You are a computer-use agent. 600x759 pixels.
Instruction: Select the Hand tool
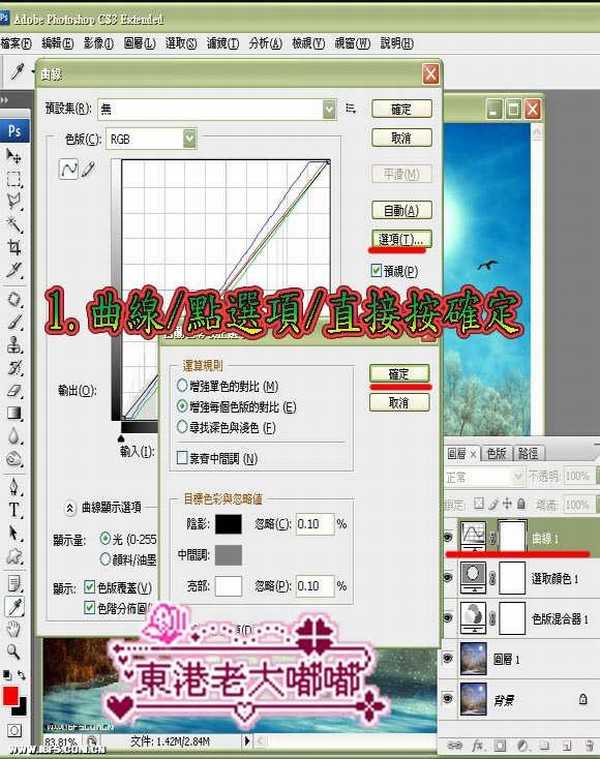(14, 629)
